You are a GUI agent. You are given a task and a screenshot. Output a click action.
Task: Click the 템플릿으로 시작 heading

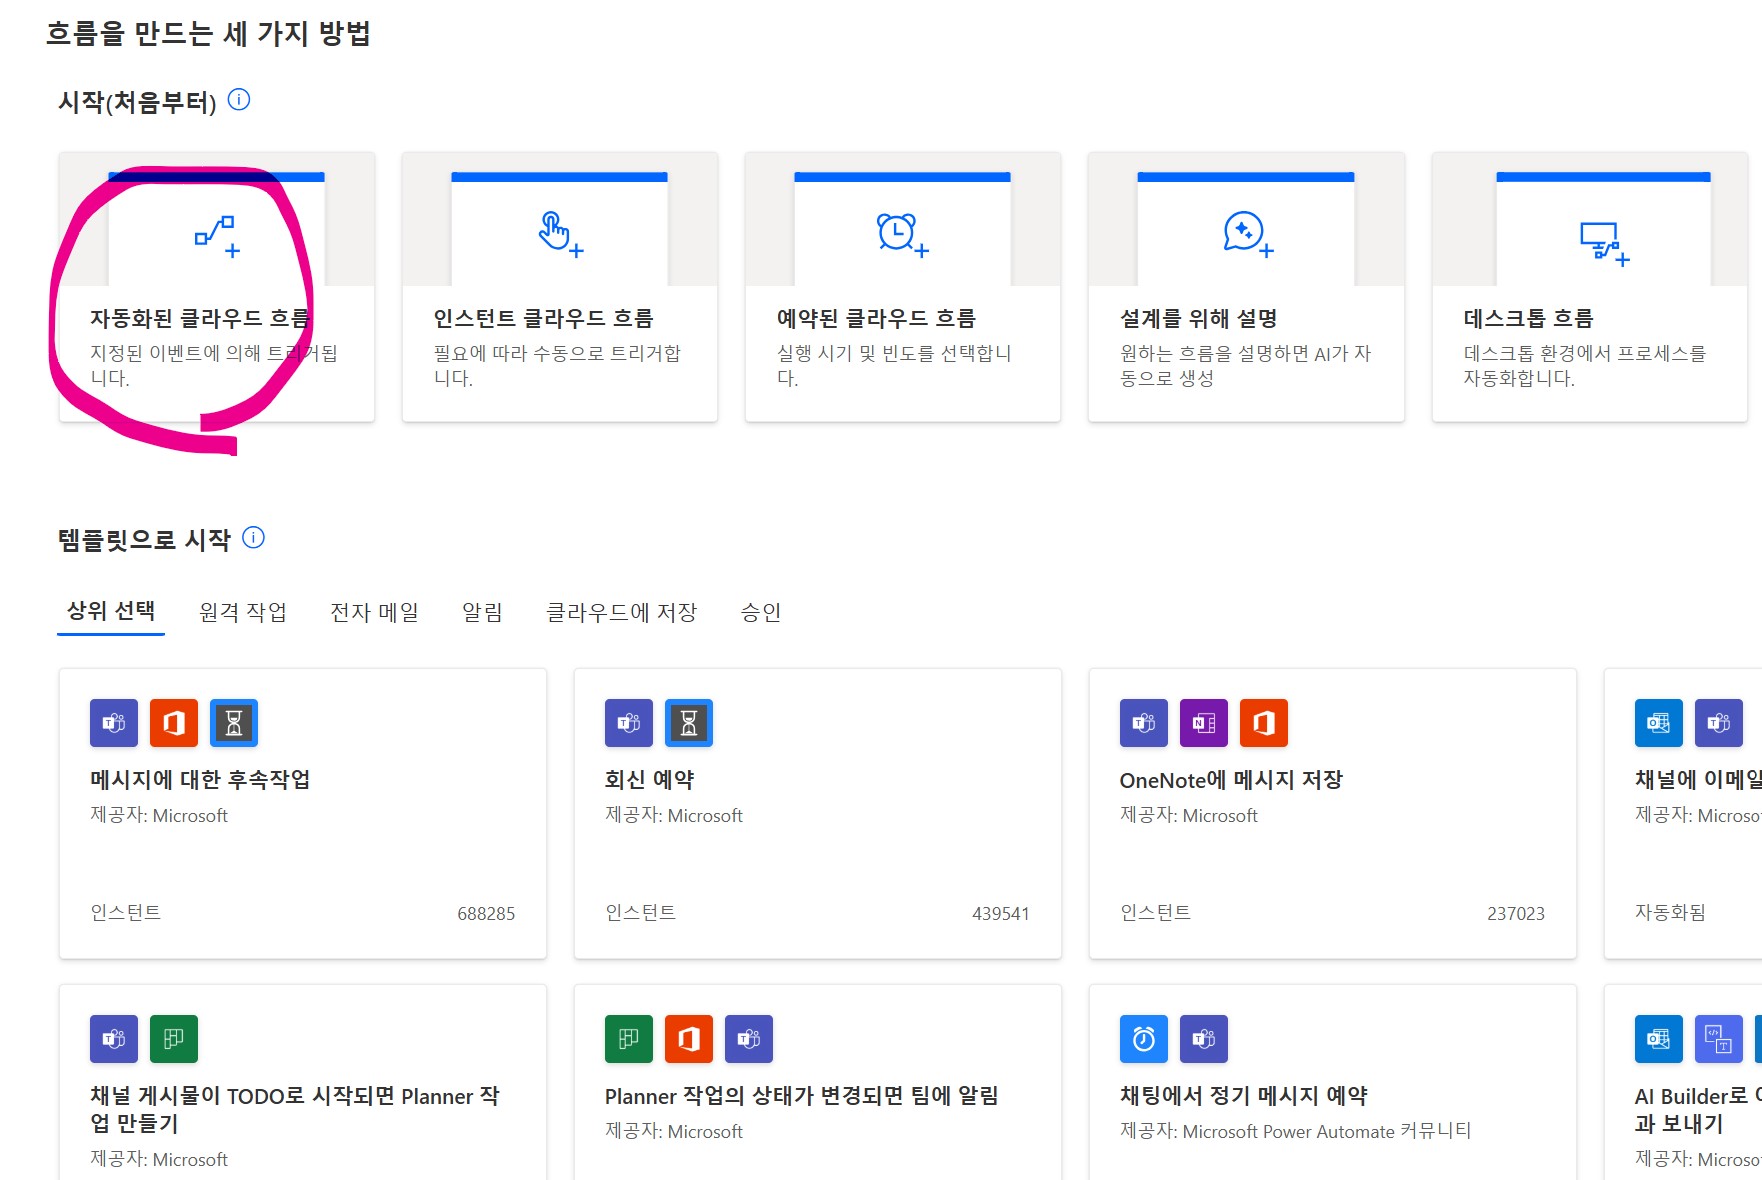point(145,540)
